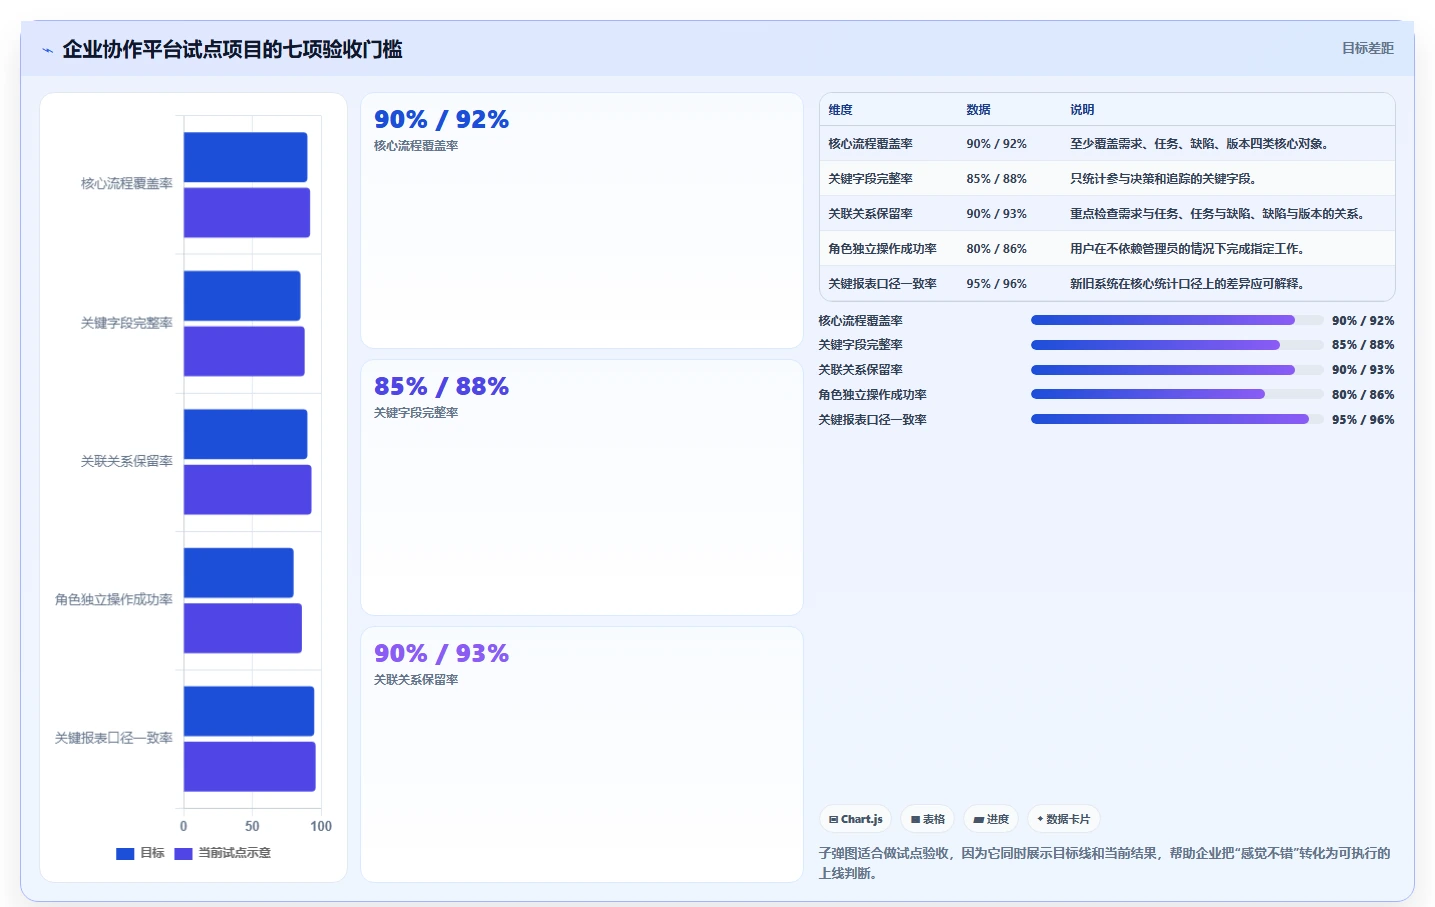Select the 表格 tag chip
The height and width of the screenshot is (907, 1435).
pos(928,819)
